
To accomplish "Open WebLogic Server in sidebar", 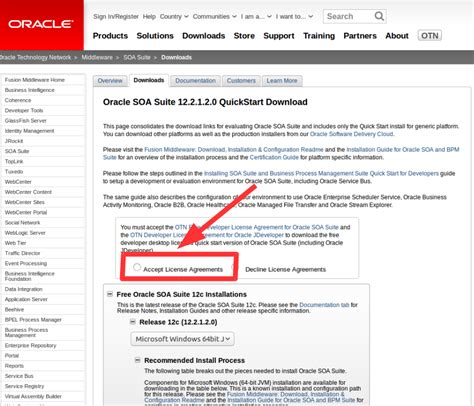I will point(25,233).
